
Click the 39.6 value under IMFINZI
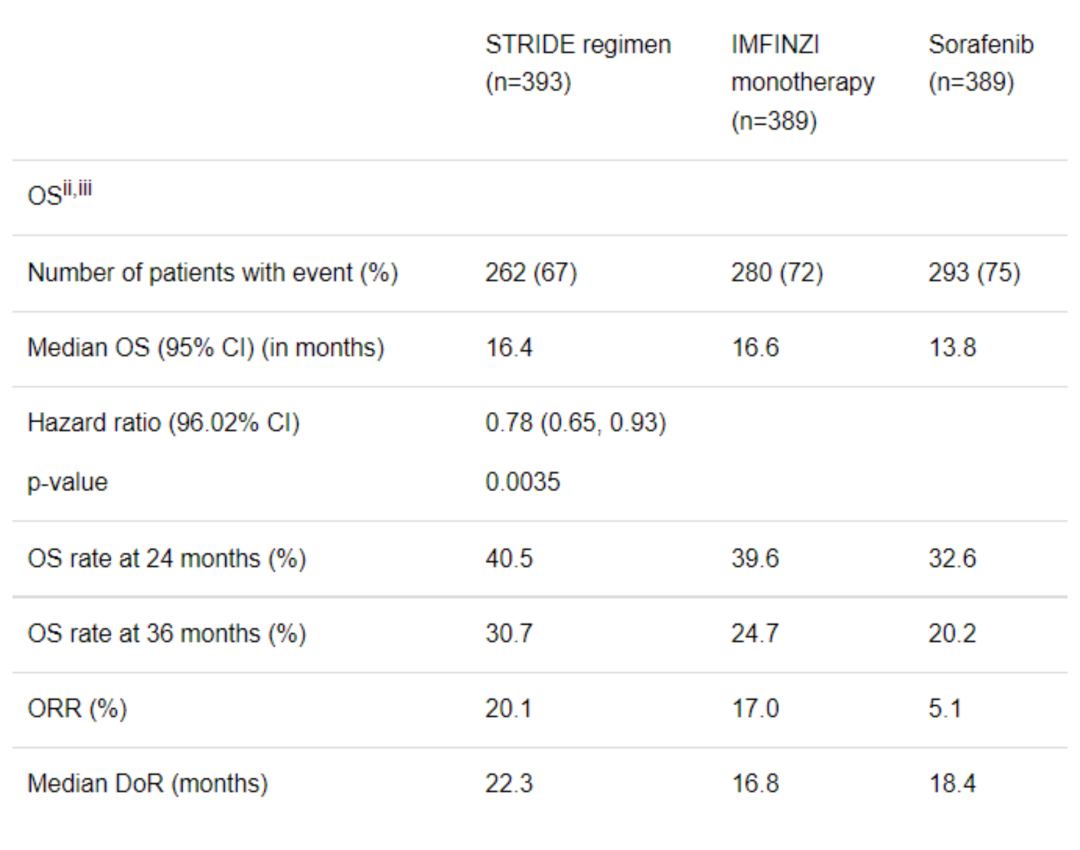(754, 558)
